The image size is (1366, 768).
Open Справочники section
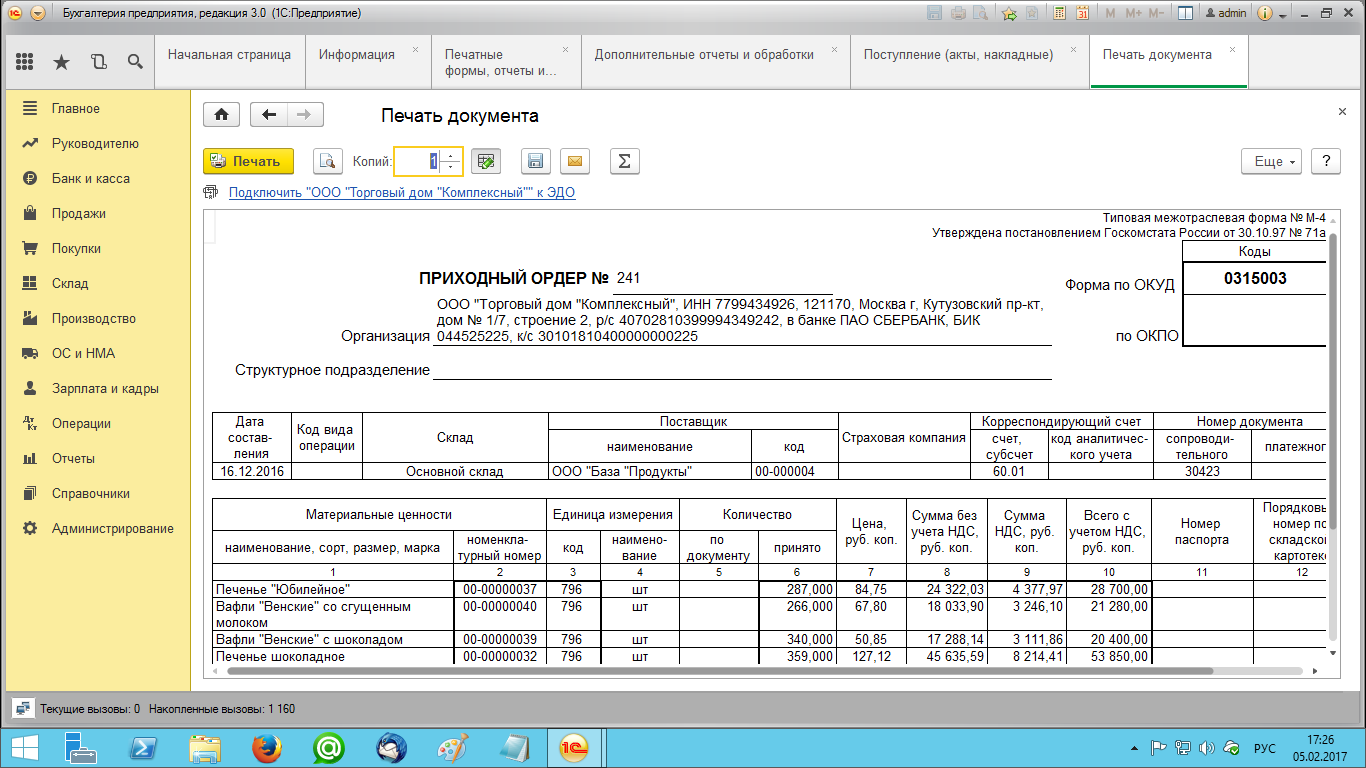click(x=98, y=493)
